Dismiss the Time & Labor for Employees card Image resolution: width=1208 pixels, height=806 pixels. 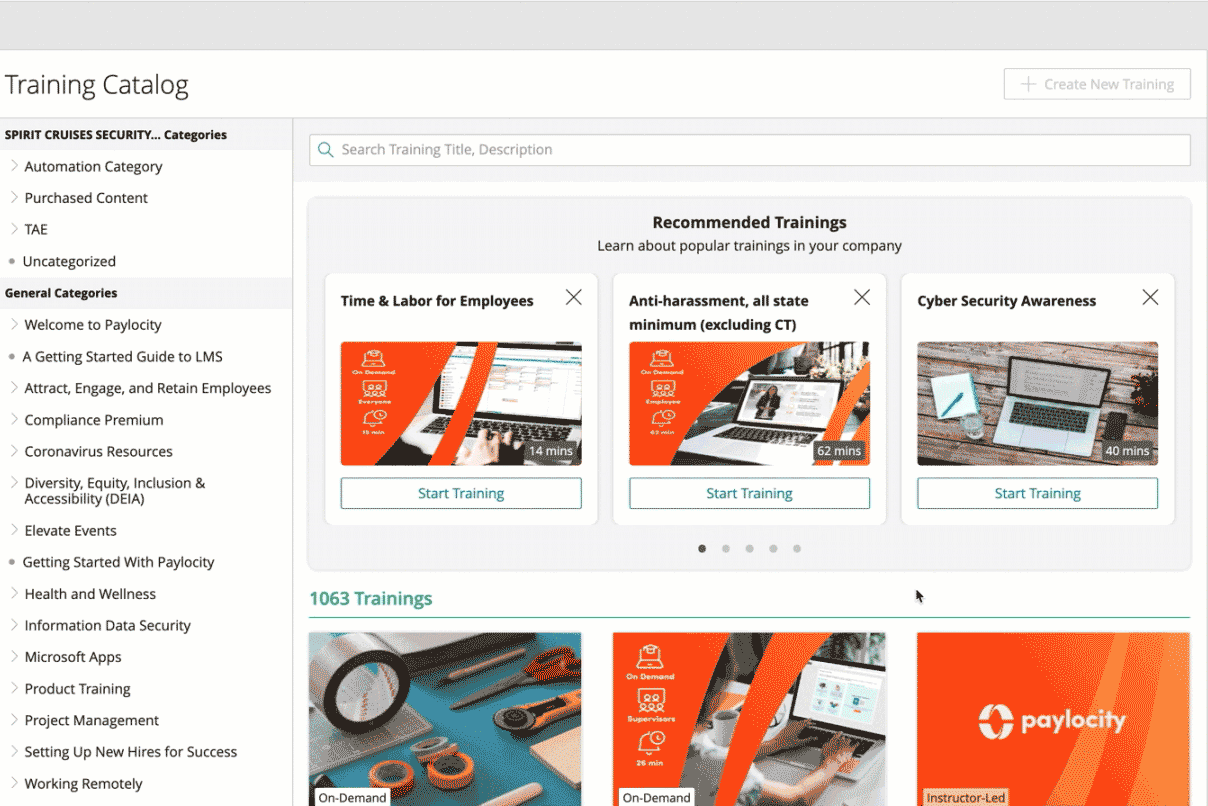pyautogui.click(x=573, y=297)
